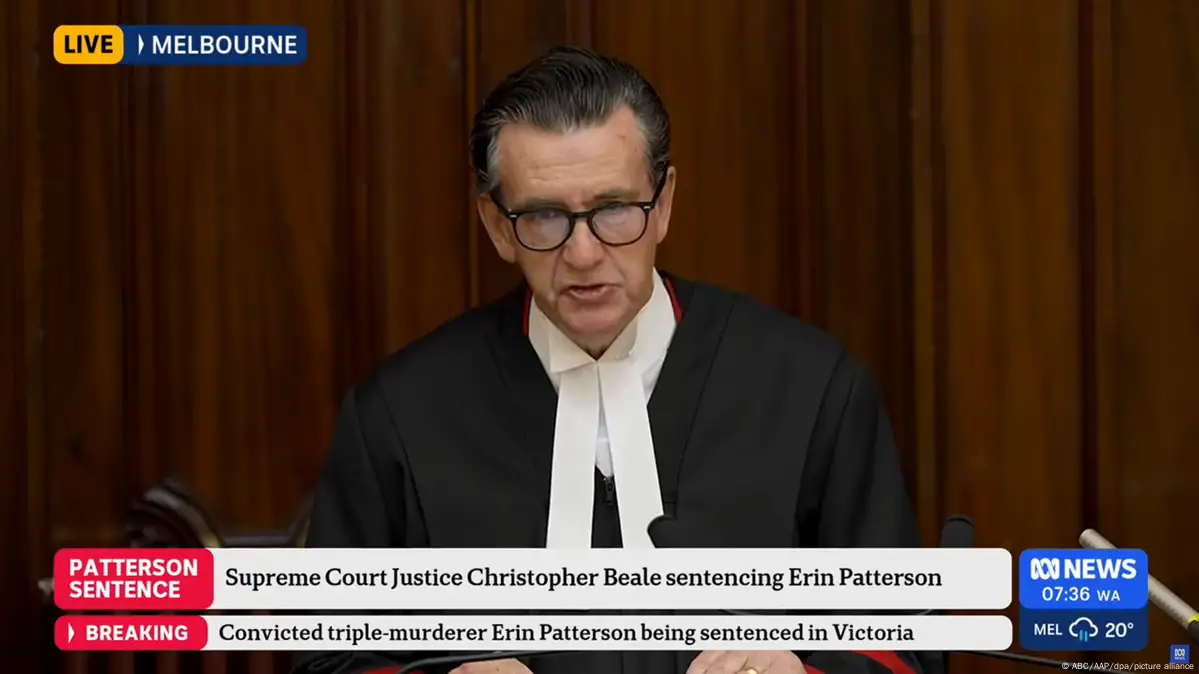
Task: Click the red PATTERSON SENTENCE tag
Action: tap(133, 578)
